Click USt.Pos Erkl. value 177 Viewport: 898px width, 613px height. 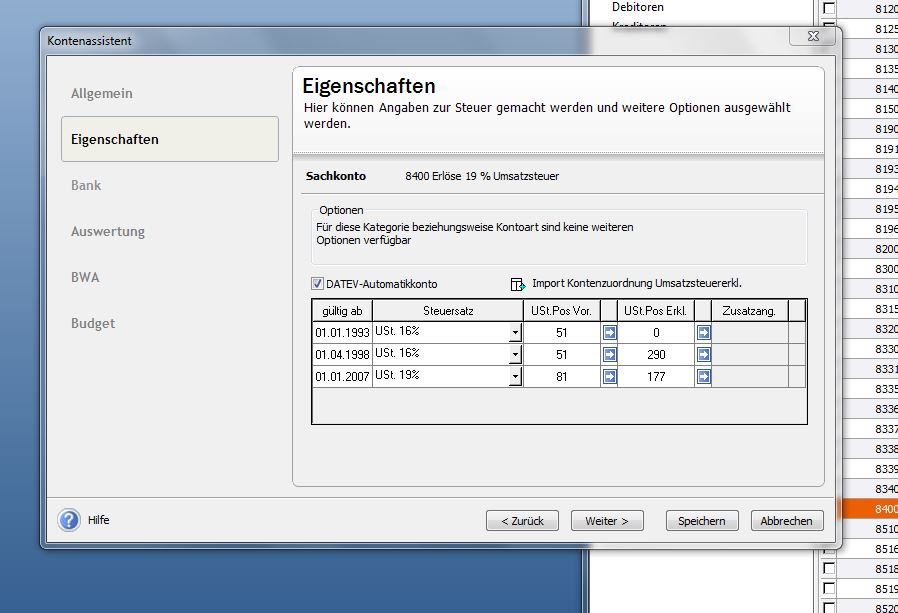pos(656,376)
